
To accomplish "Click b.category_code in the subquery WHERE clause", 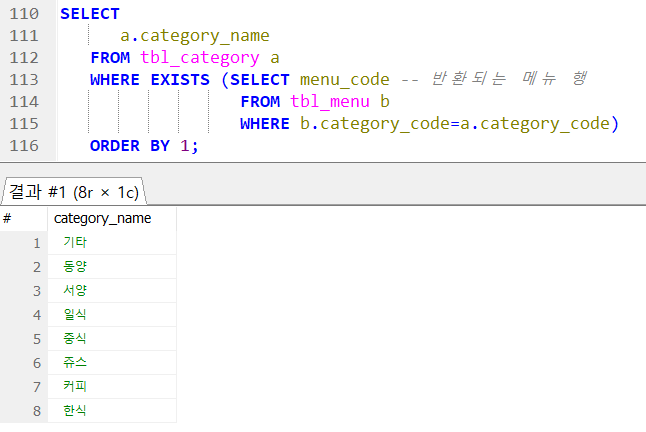I will [374, 124].
